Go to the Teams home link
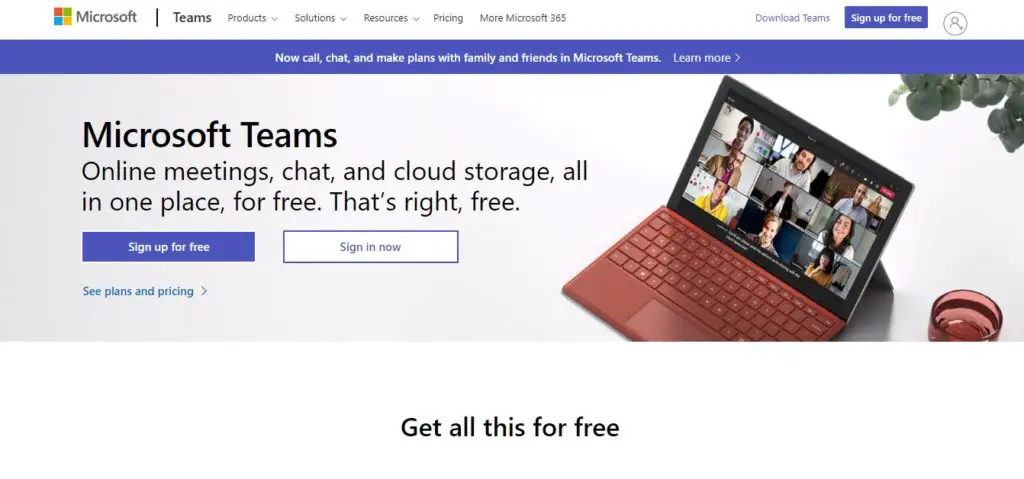This screenshot has width=1024, height=479. (x=192, y=18)
